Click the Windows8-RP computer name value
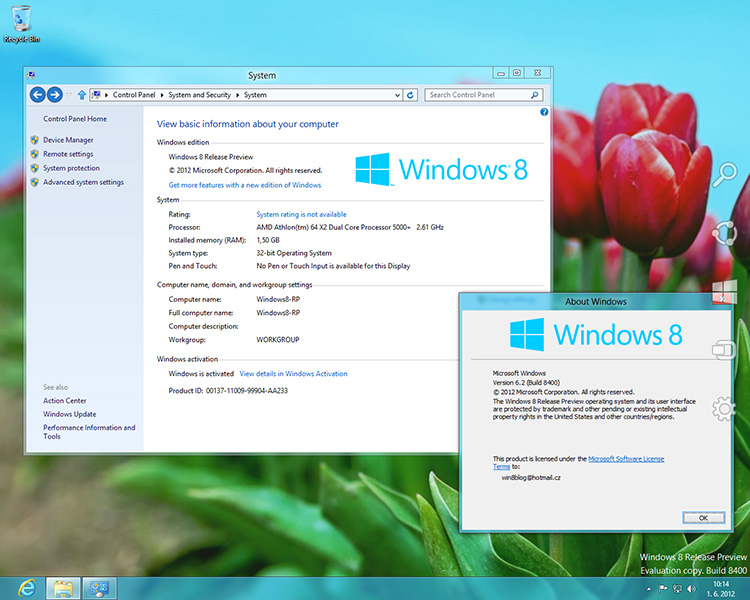The image size is (750, 600). [278, 299]
